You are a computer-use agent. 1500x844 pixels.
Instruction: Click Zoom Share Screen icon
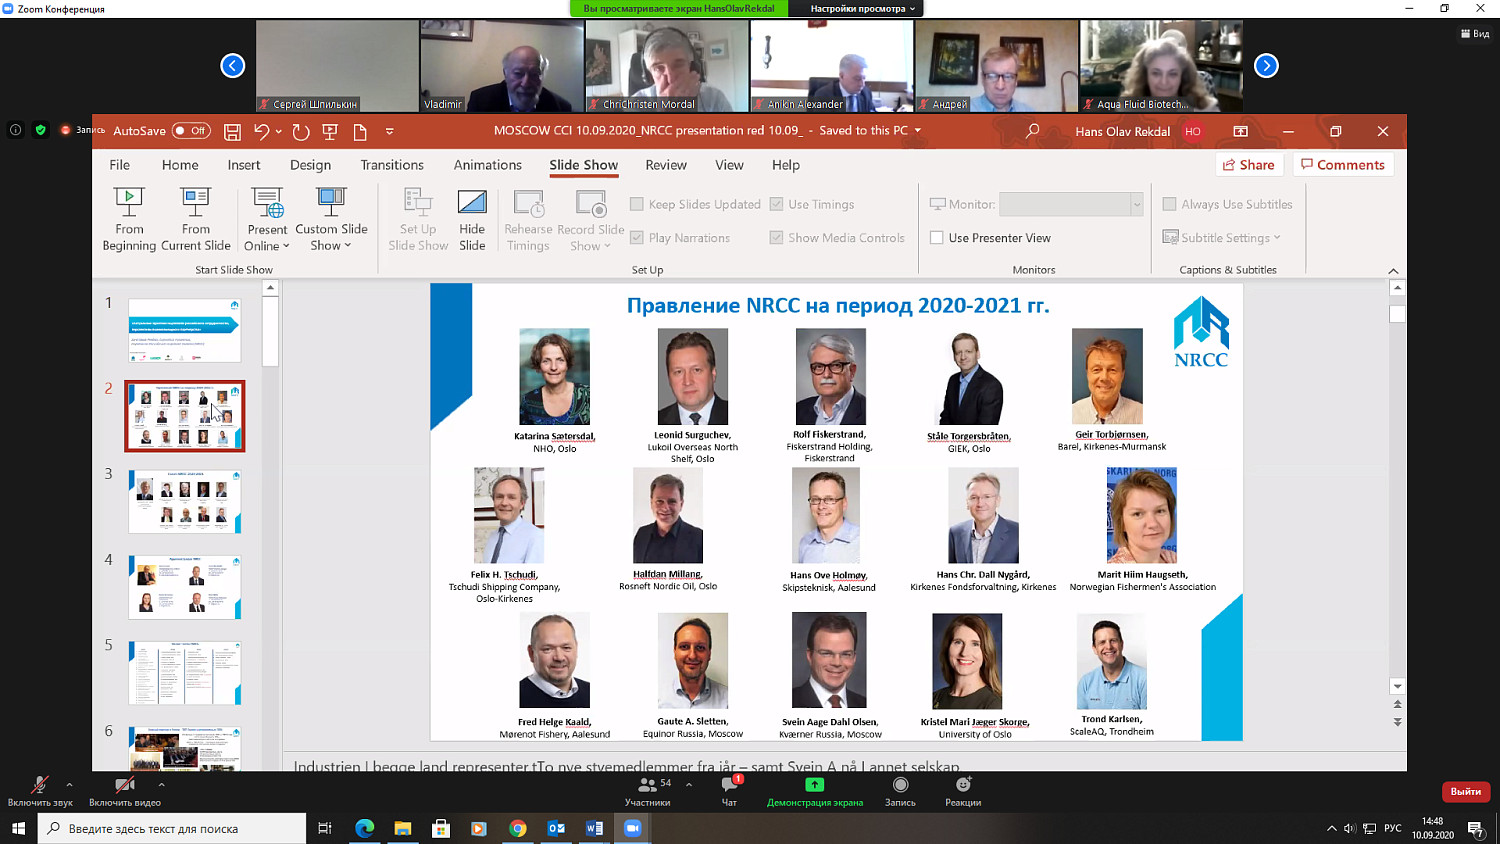pos(815,785)
